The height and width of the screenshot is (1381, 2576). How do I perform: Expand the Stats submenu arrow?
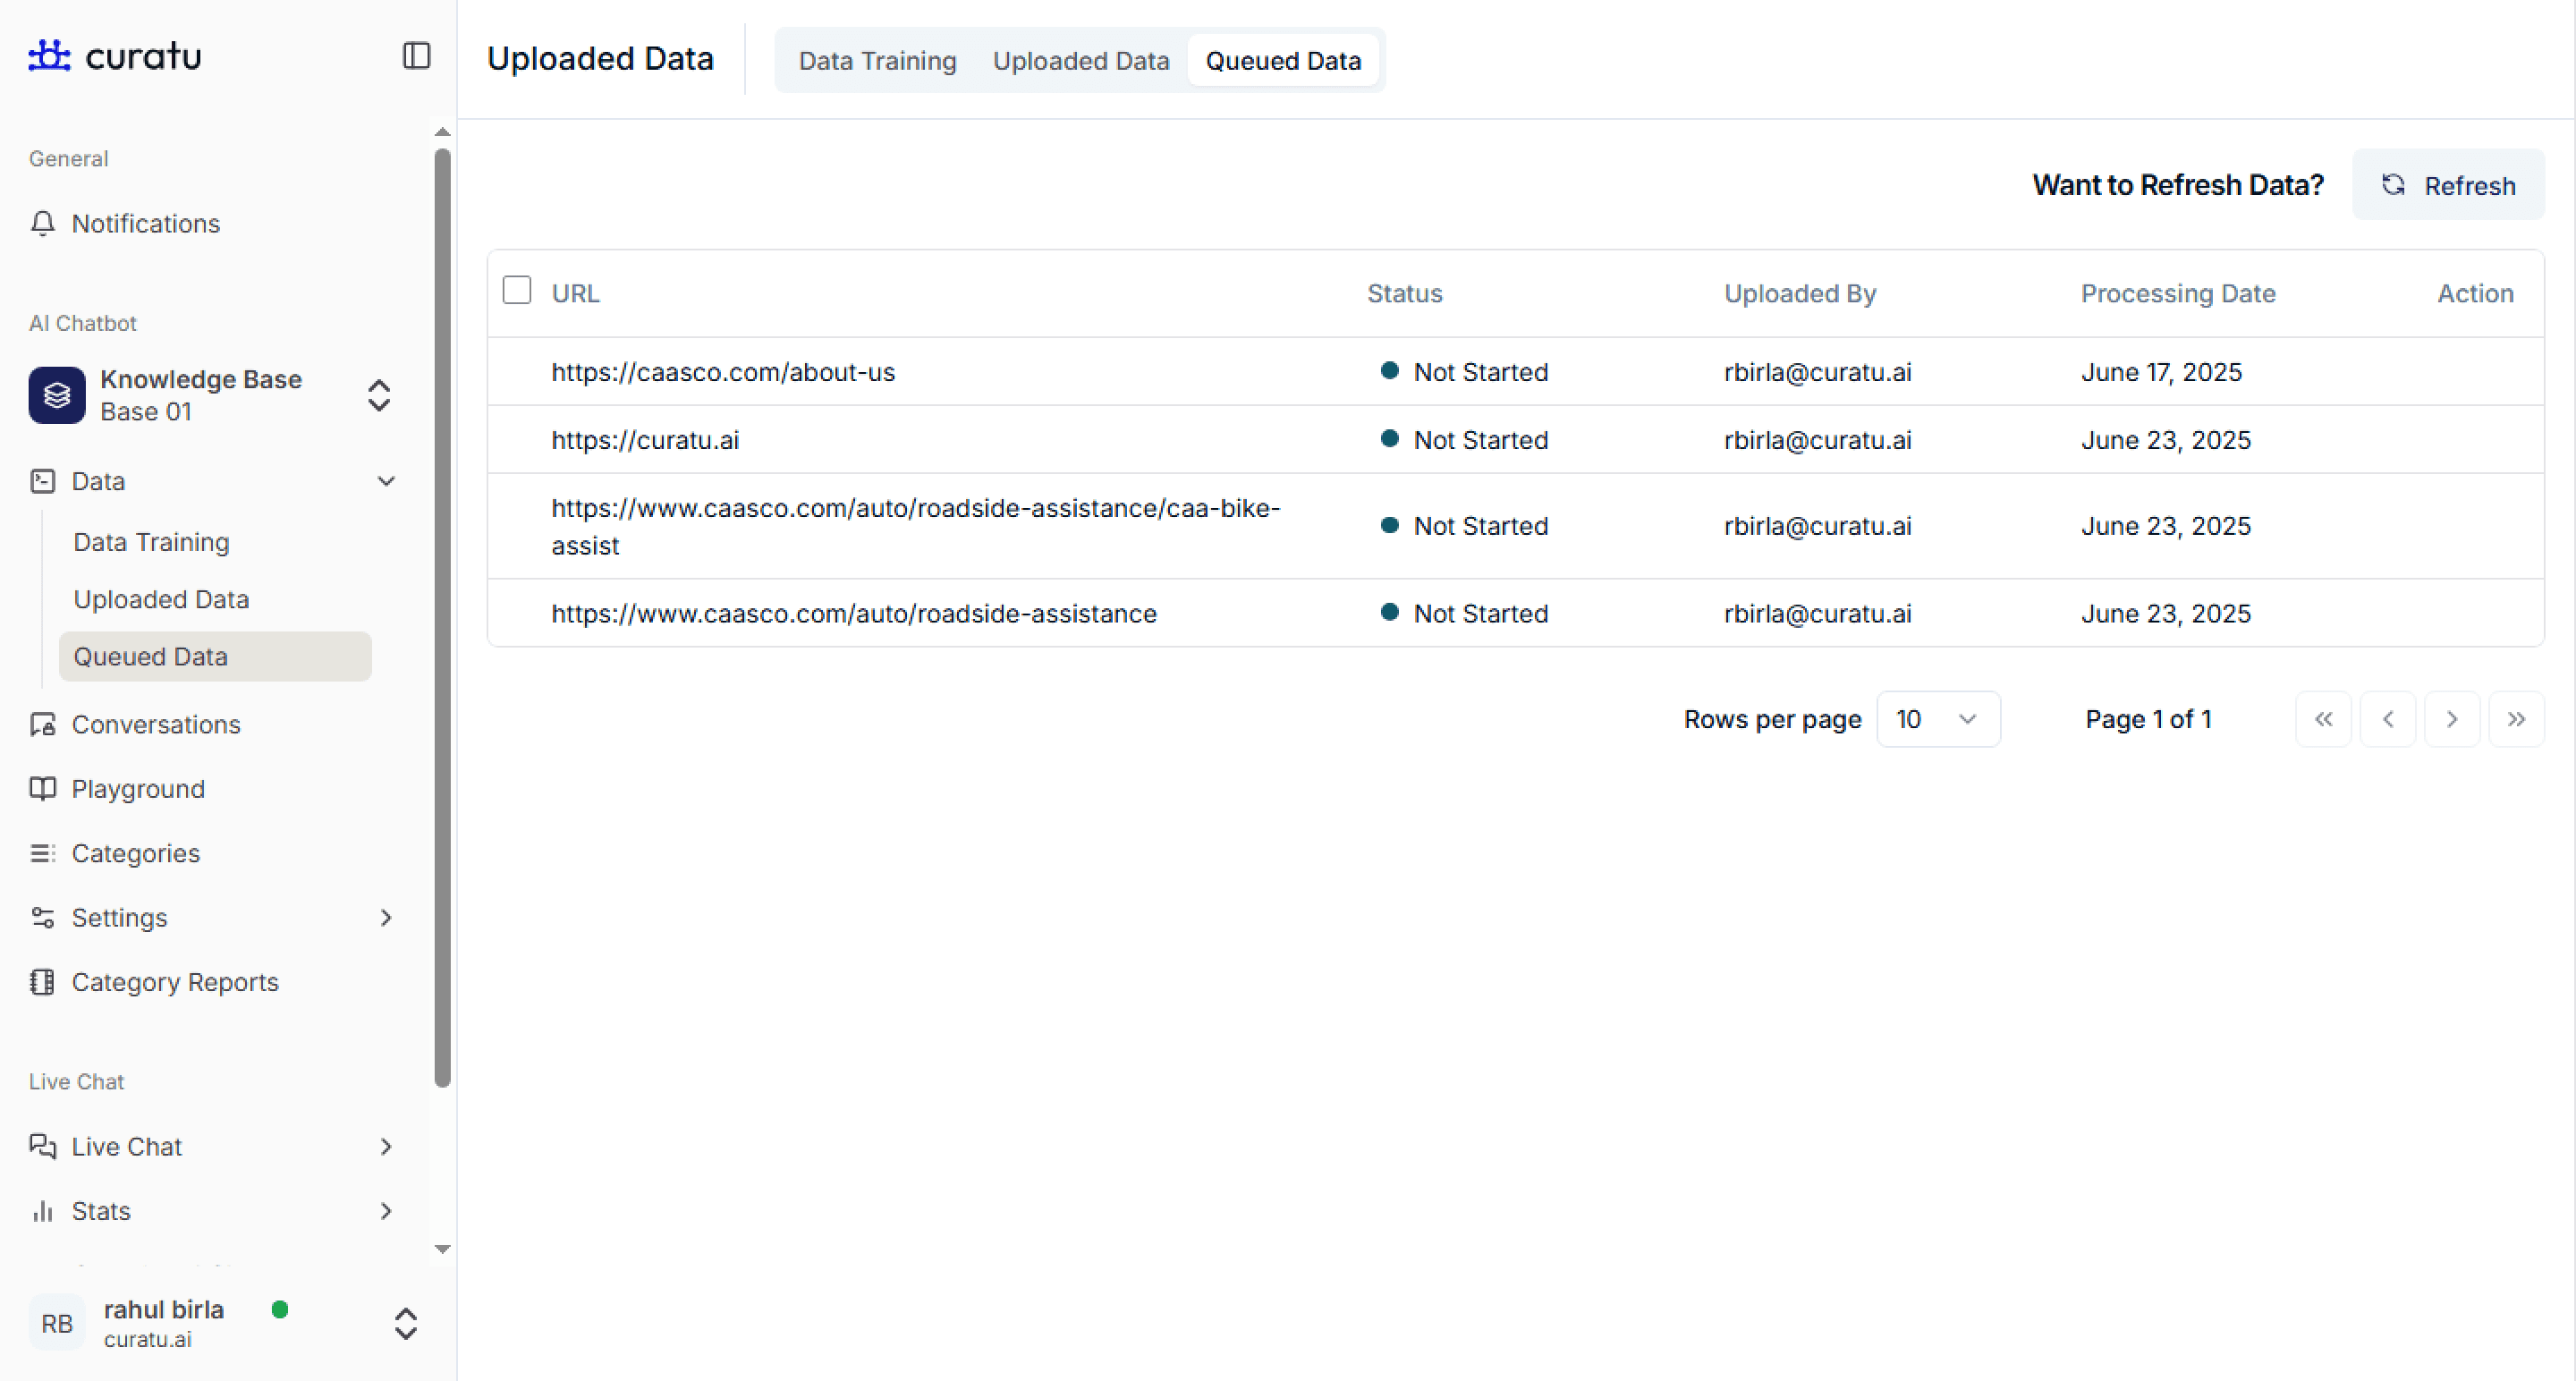[x=386, y=1211]
